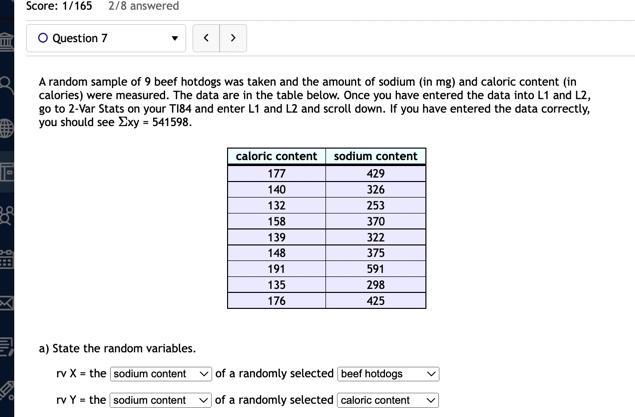Click the pencil ruler icon in sidebar
Screen dimensions: 635x417
point(6,390)
